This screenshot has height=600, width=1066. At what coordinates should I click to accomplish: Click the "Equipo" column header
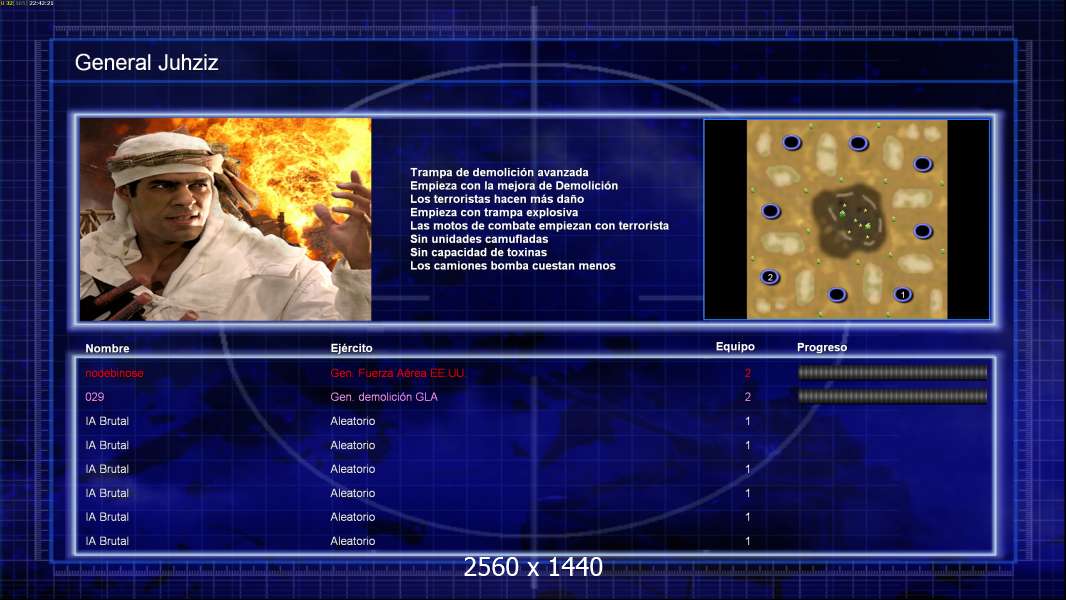(735, 347)
